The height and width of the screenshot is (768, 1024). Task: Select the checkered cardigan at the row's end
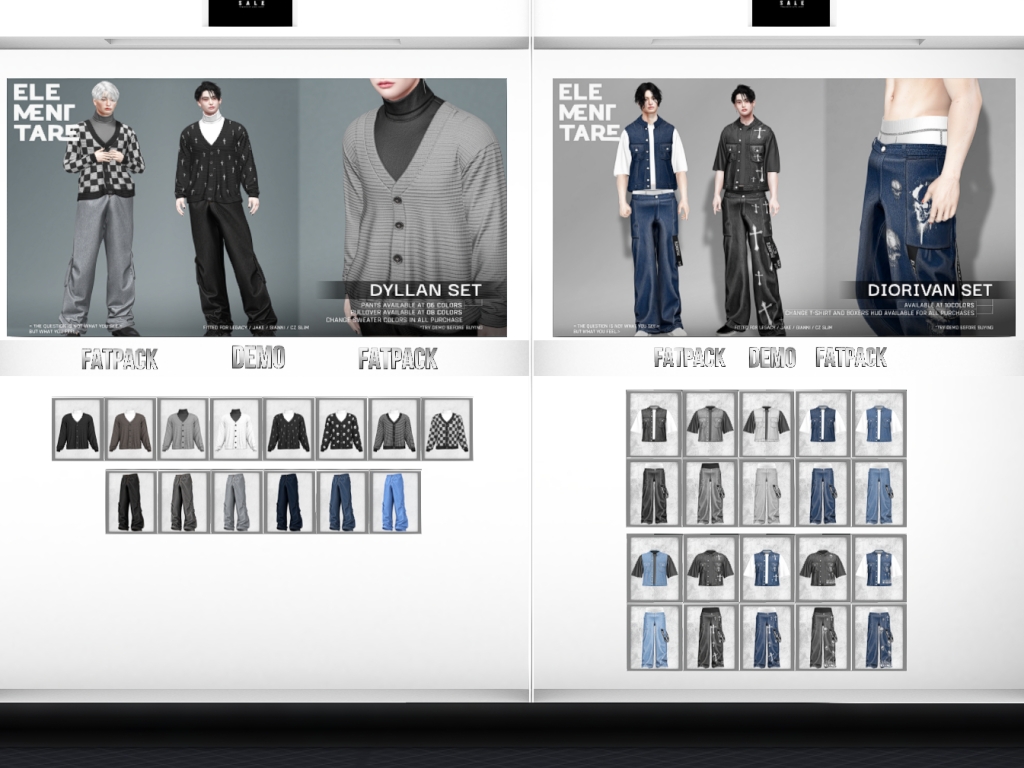(447, 429)
